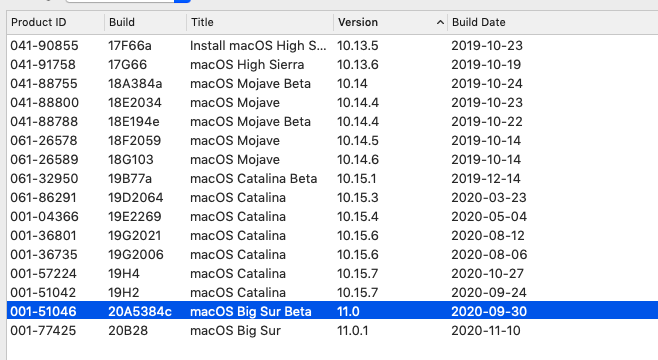Select version 10.14.5 cell
This screenshot has width=658, height=360.
(358, 141)
